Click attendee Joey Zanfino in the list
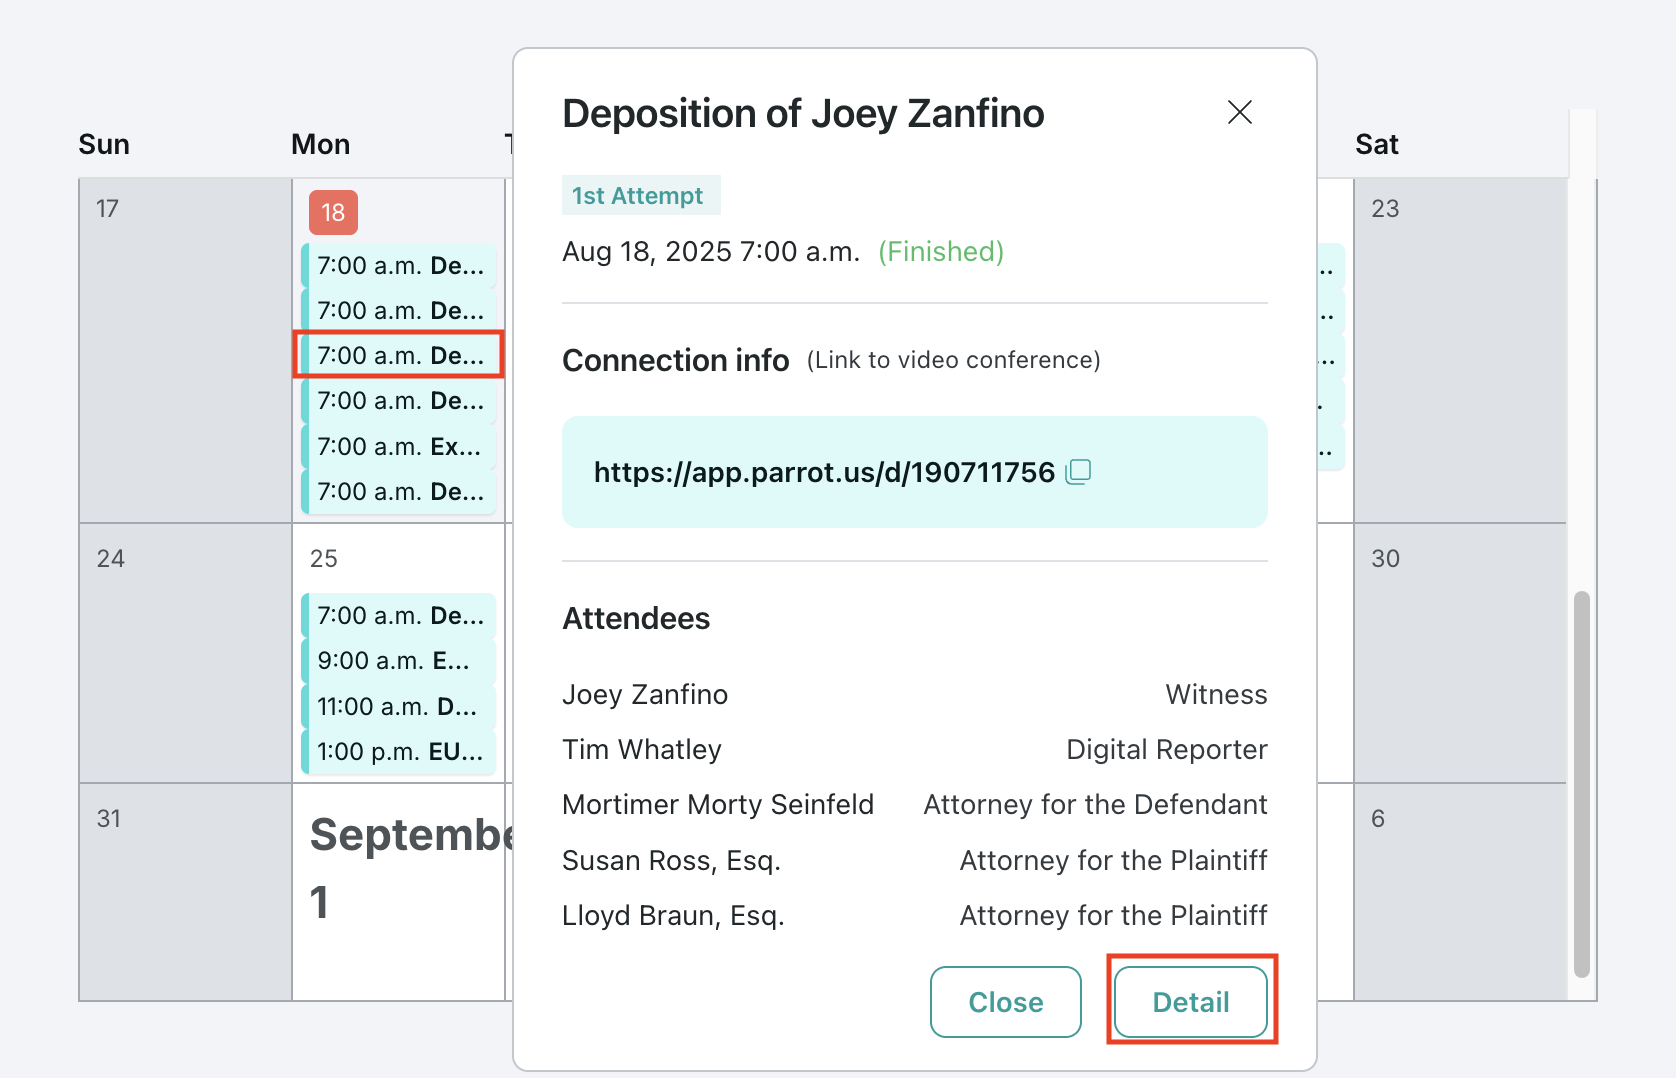 [x=644, y=693]
